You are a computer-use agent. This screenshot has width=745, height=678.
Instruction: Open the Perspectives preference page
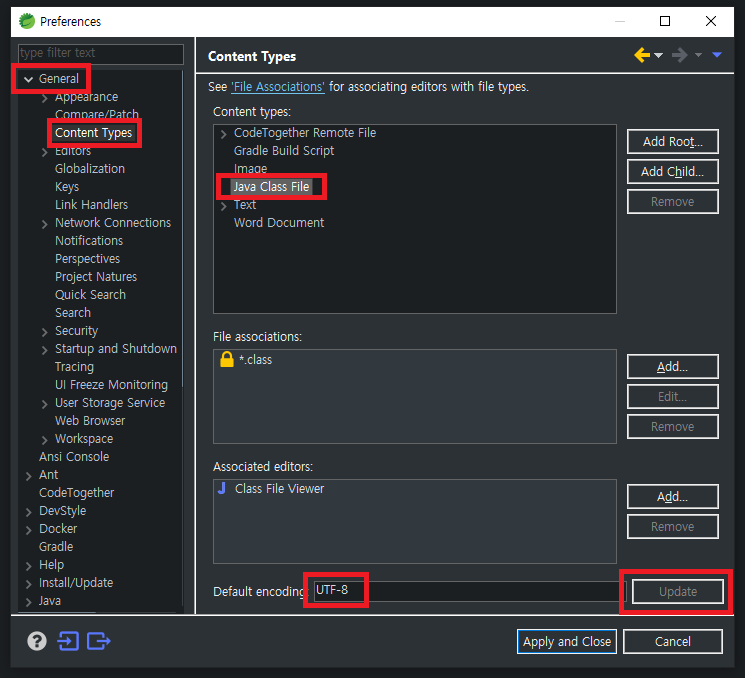(87, 258)
